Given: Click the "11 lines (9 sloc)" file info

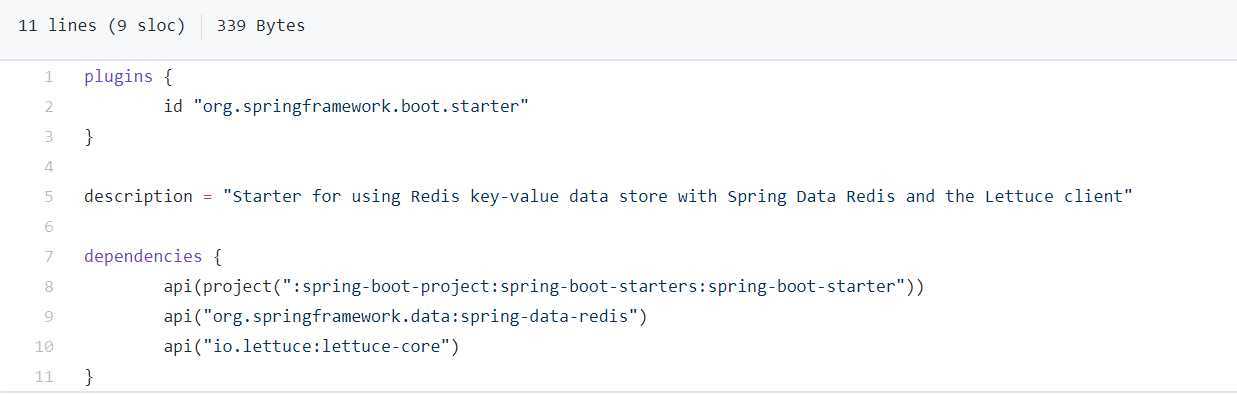Looking at the screenshot, I should 102,26.
